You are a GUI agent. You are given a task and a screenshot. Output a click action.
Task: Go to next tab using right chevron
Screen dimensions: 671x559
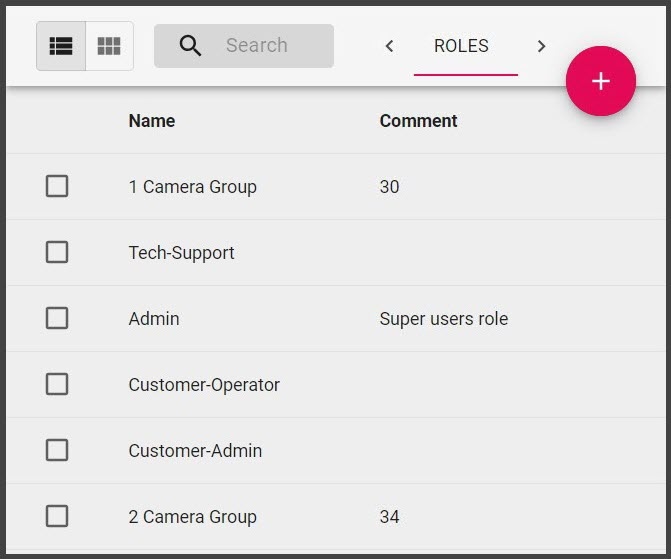[541, 46]
